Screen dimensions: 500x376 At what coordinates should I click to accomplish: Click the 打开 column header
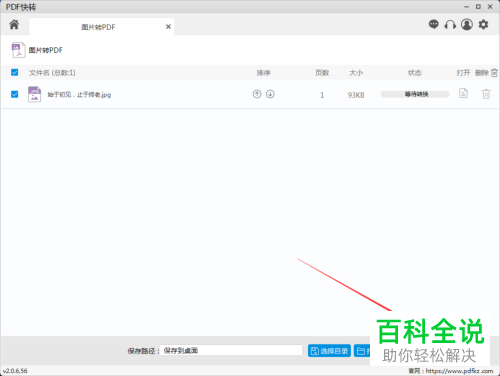coord(463,73)
